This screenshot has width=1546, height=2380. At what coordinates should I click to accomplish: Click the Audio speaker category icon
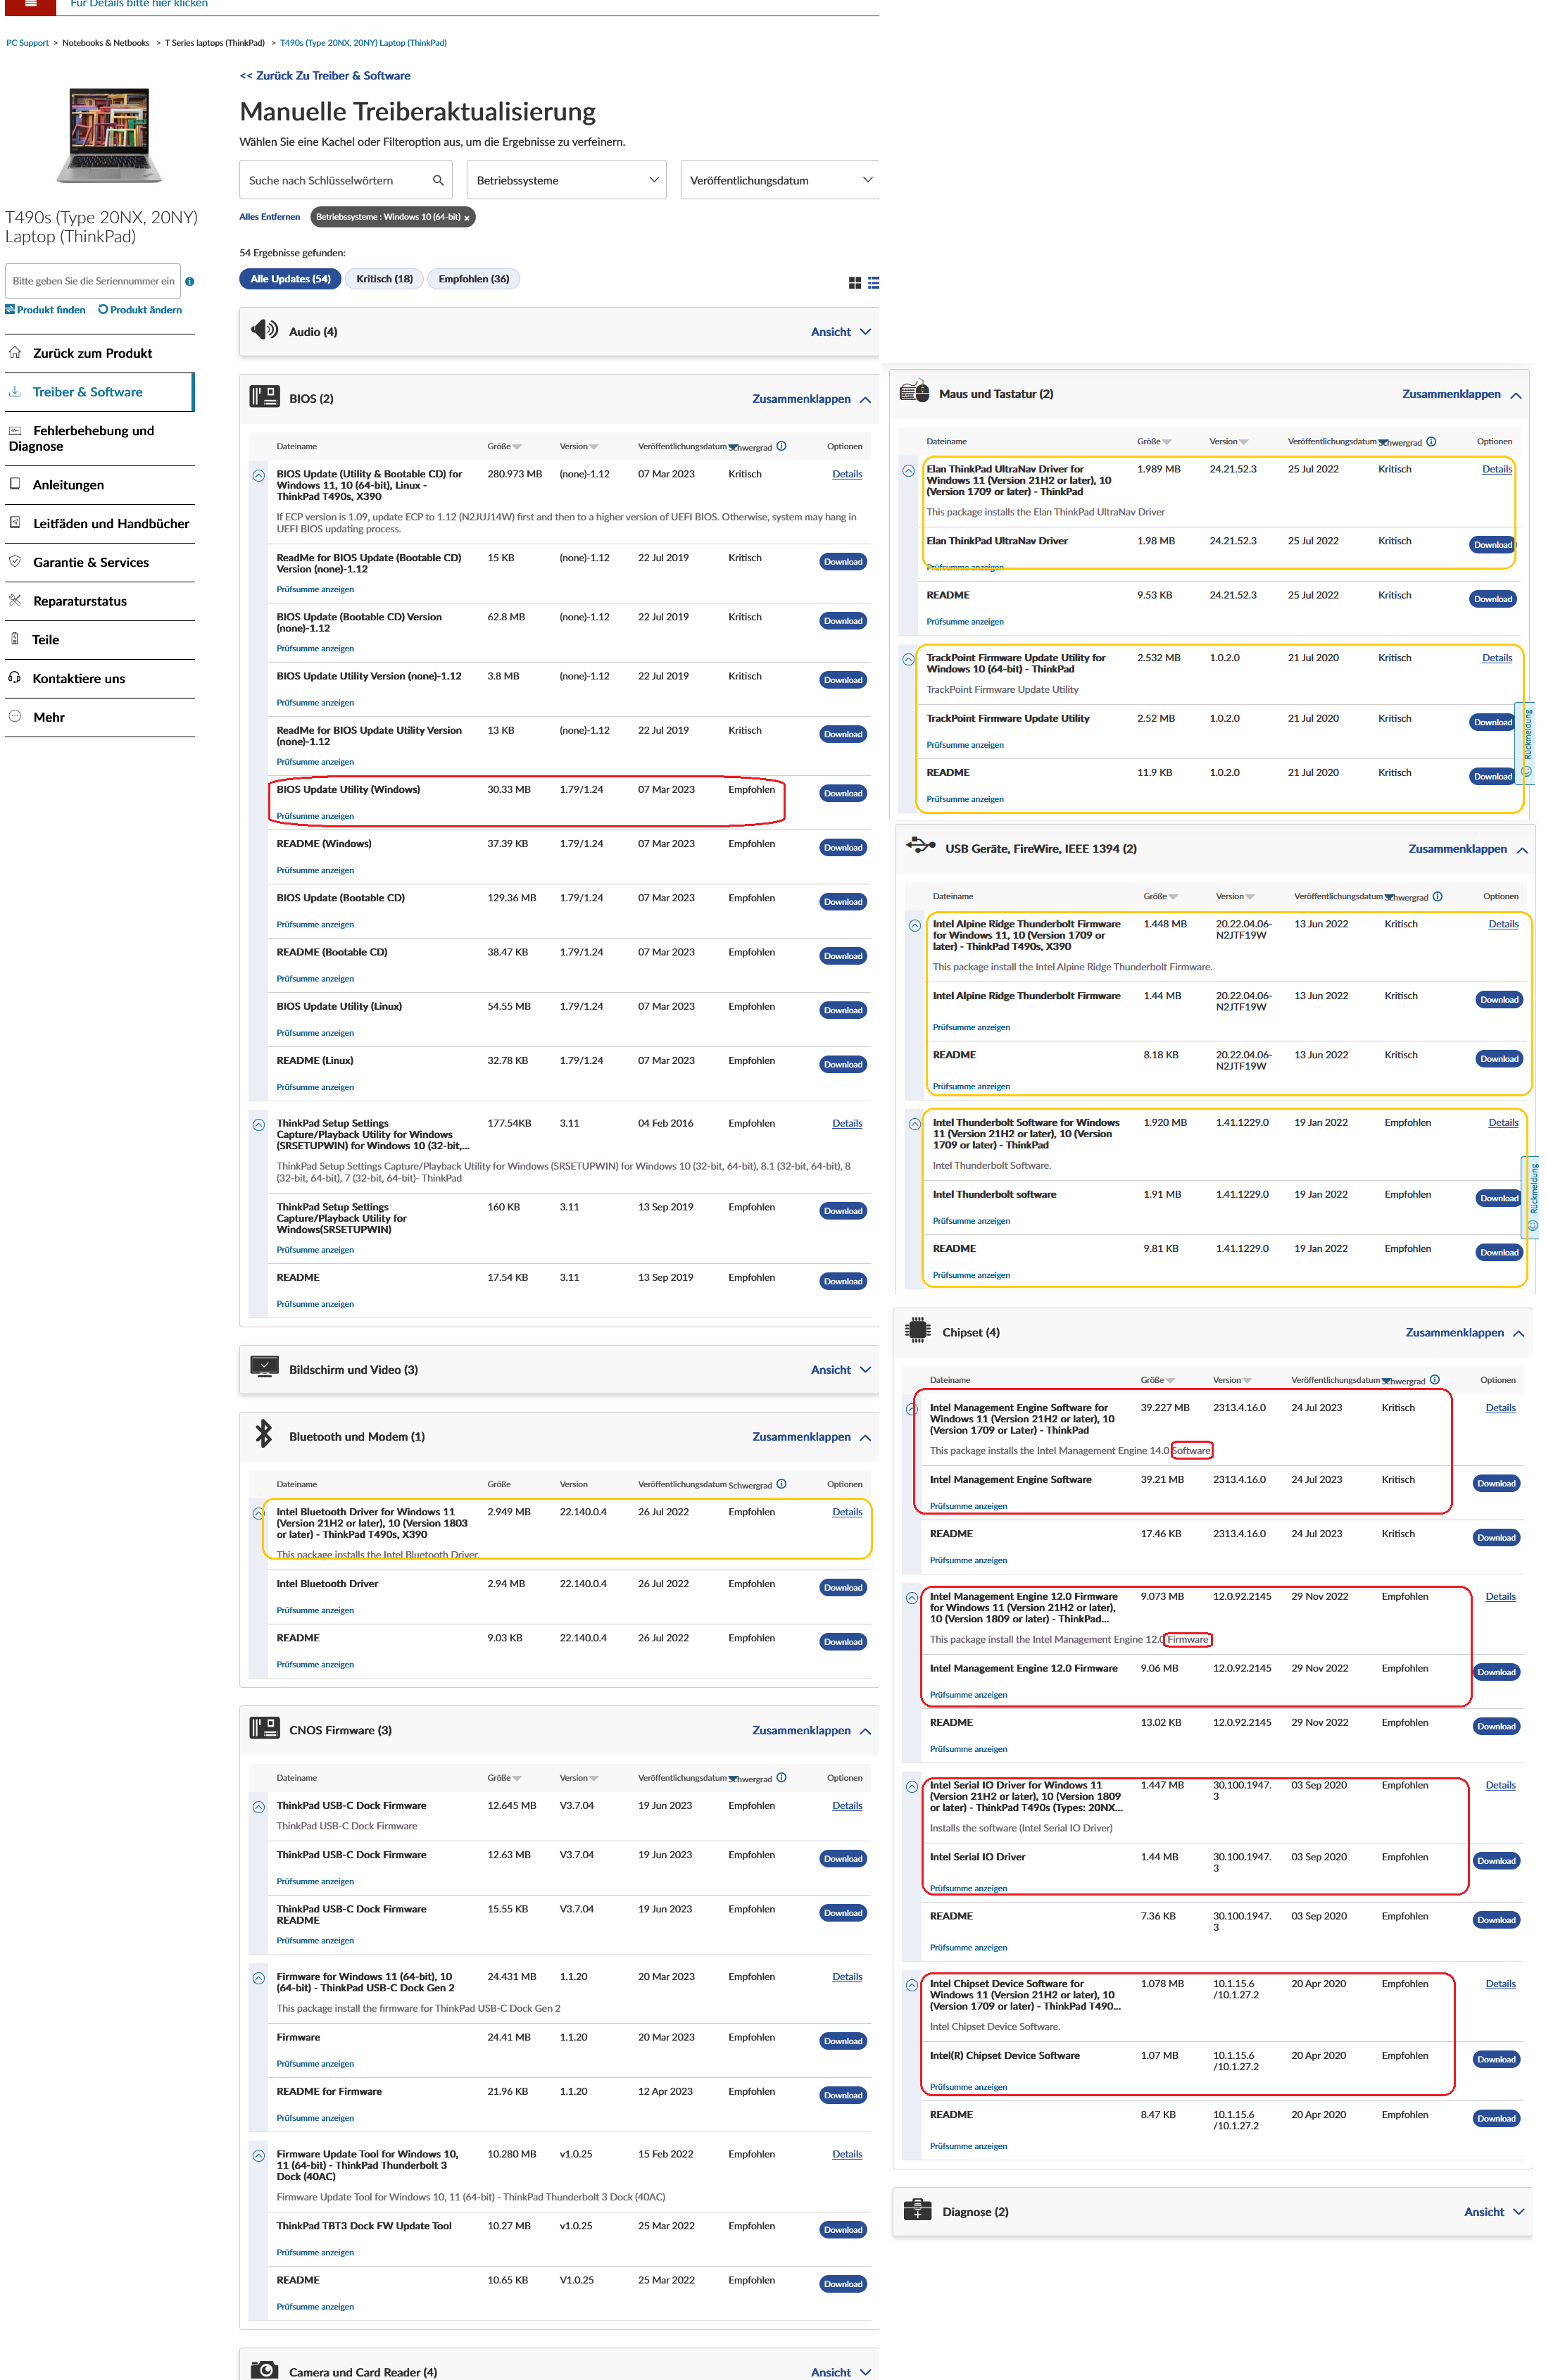point(264,330)
